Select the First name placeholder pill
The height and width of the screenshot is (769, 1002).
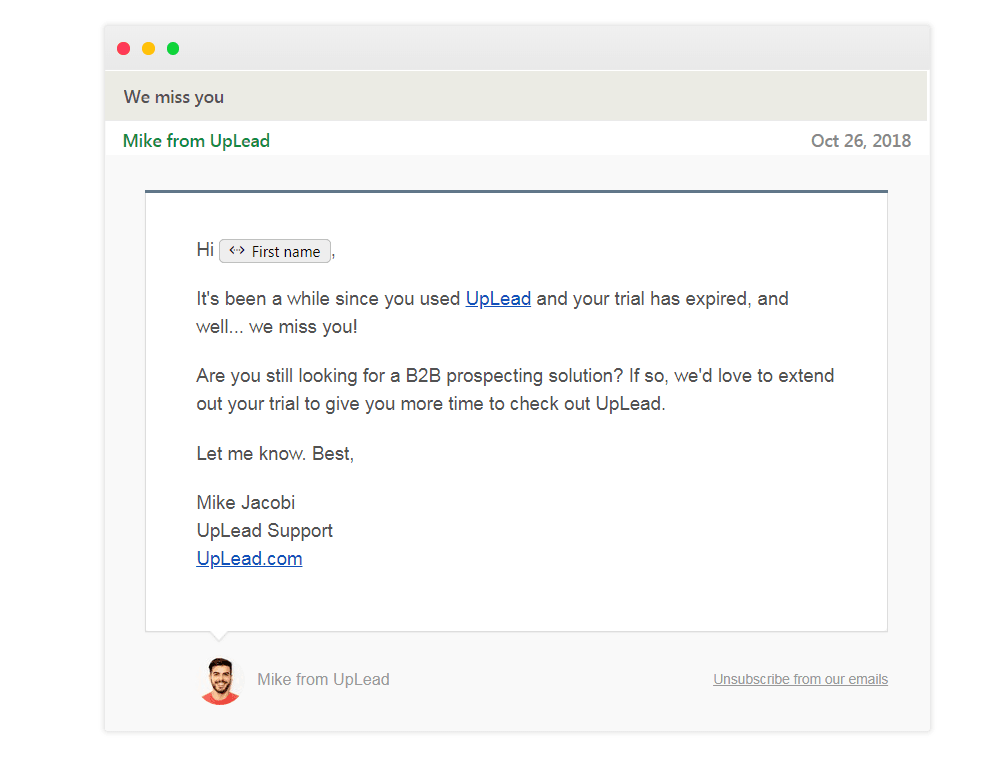point(275,251)
